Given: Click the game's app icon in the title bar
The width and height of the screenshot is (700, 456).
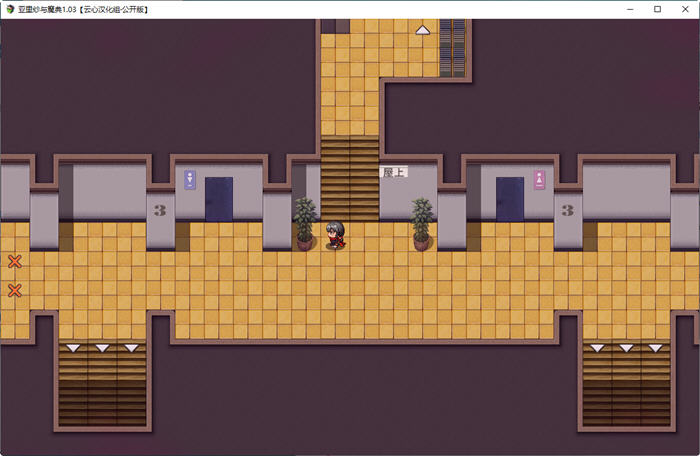Looking at the screenshot, I should coord(10,9).
